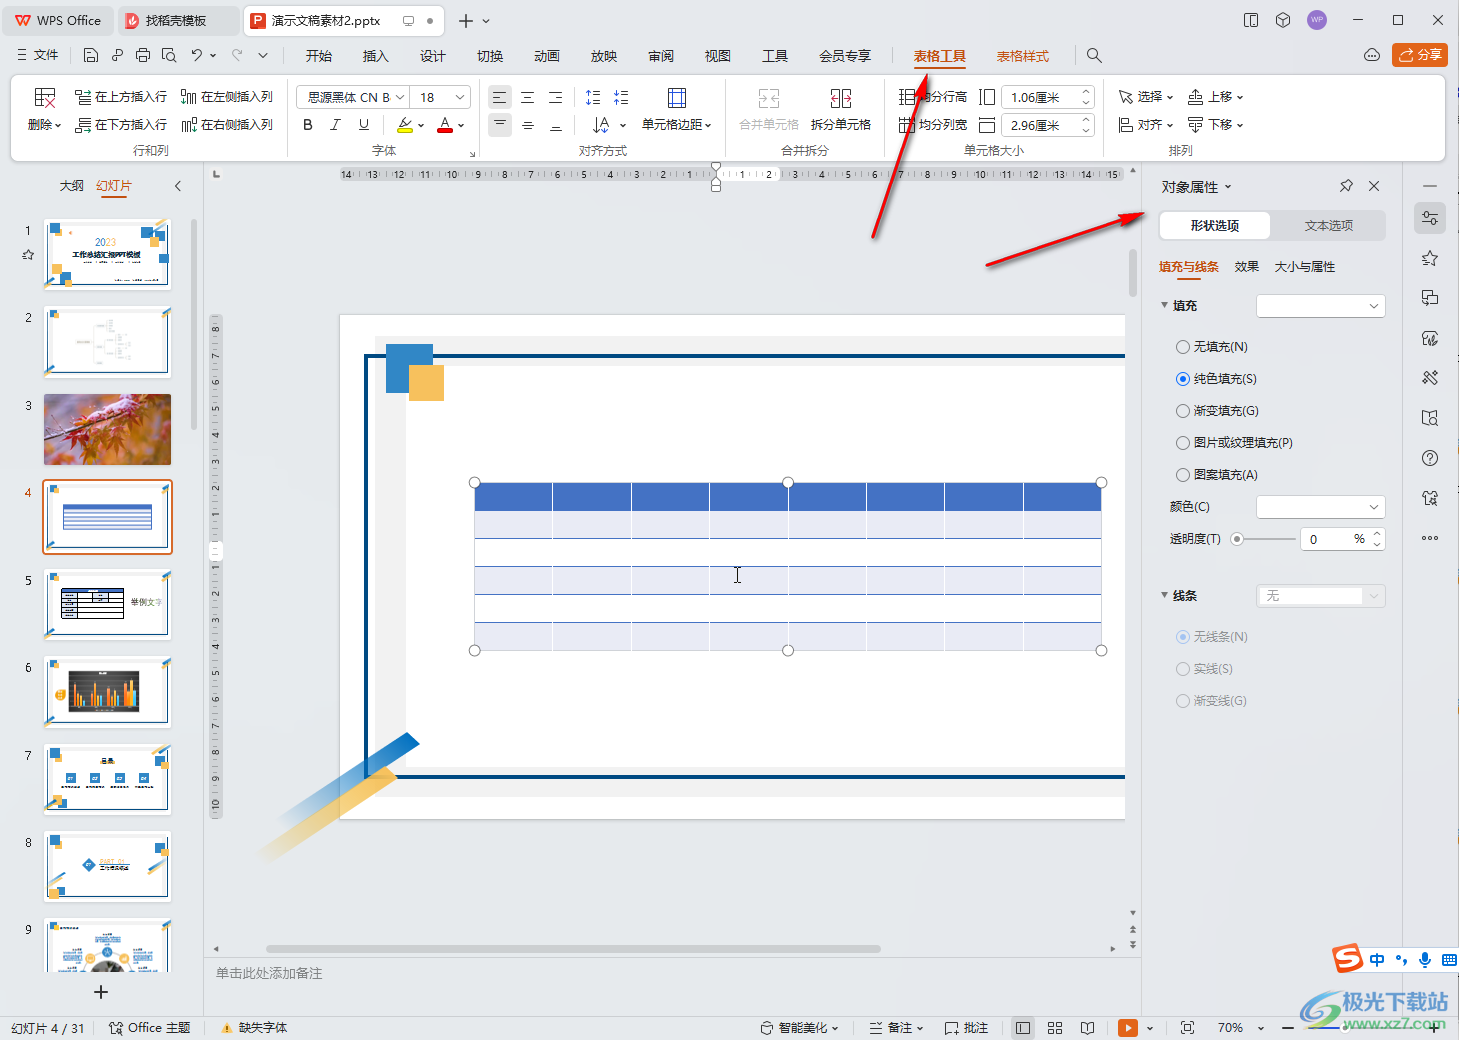The width and height of the screenshot is (1459, 1040).
Task: Click the row height input field
Action: (x=1039, y=97)
